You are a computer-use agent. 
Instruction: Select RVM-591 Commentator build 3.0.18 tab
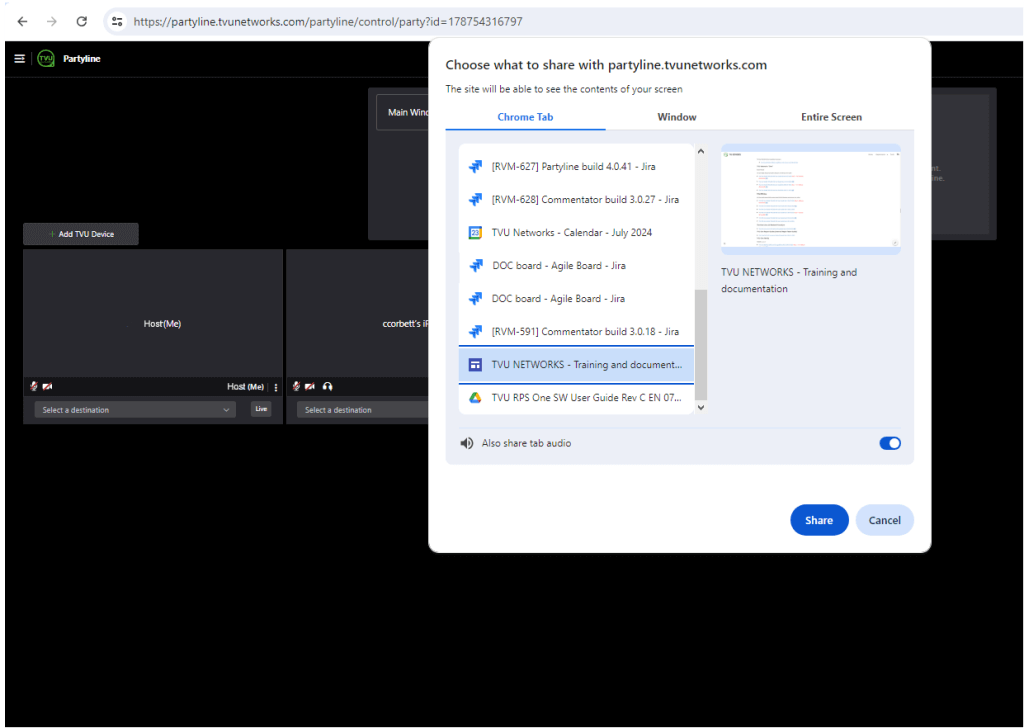576,332
